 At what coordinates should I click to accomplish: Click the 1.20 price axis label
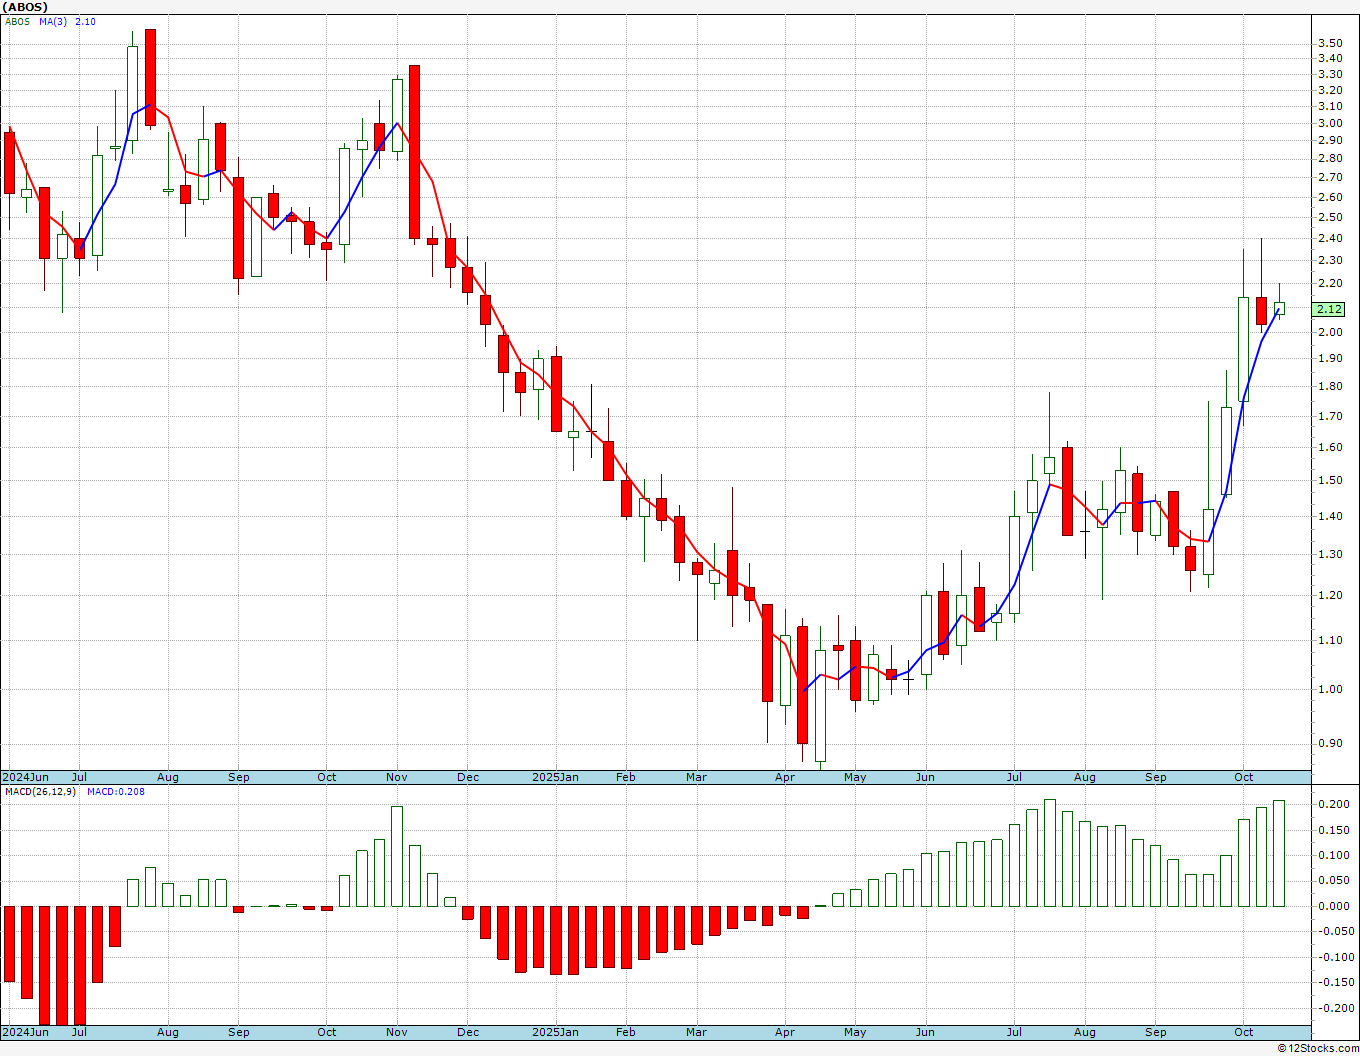[1330, 595]
